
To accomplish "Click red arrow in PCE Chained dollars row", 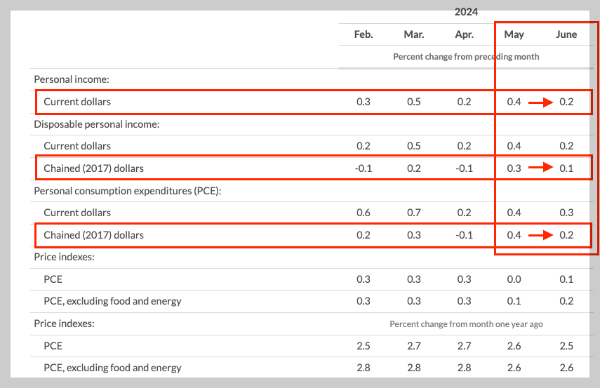I will (x=540, y=235).
